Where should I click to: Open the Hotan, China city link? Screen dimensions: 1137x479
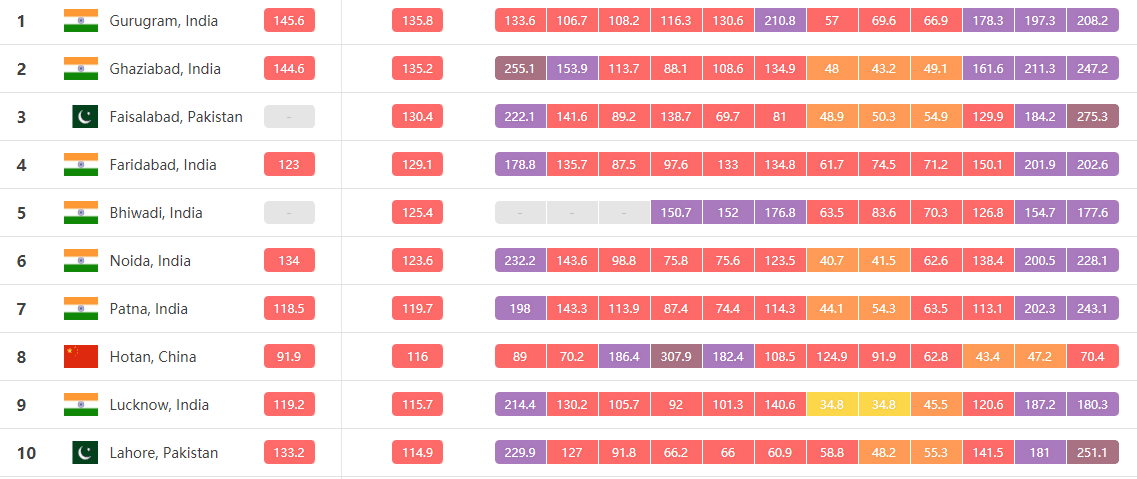tap(153, 357)
